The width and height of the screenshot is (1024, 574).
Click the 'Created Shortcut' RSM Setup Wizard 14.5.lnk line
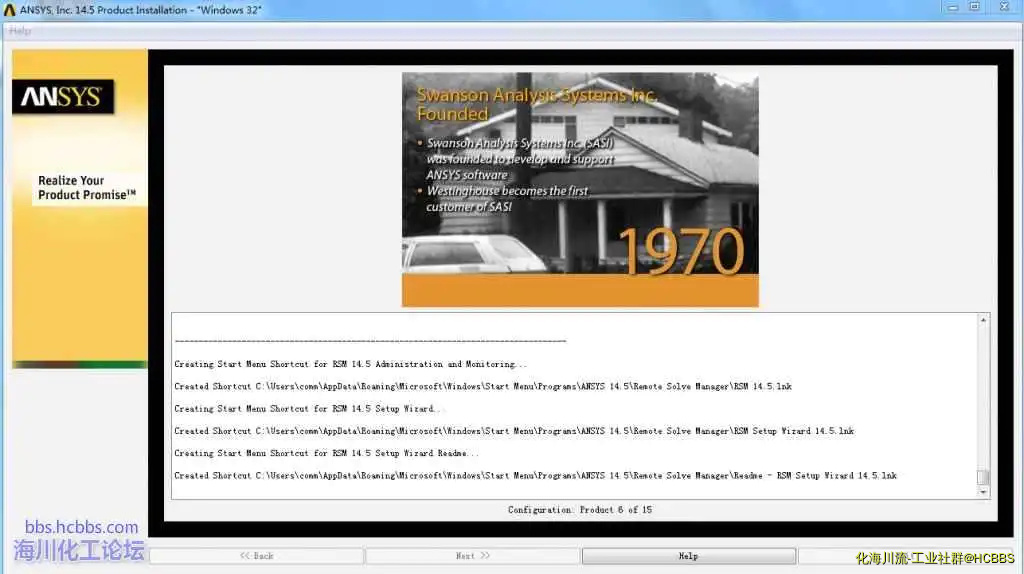513,431
